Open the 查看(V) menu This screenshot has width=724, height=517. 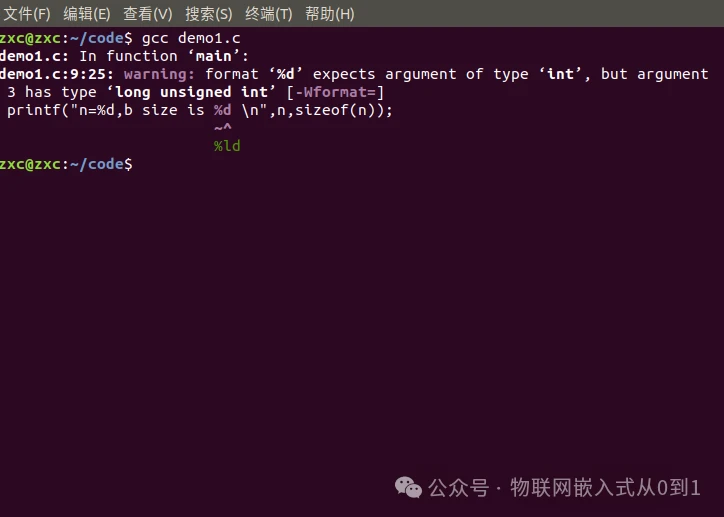point(147,14)
